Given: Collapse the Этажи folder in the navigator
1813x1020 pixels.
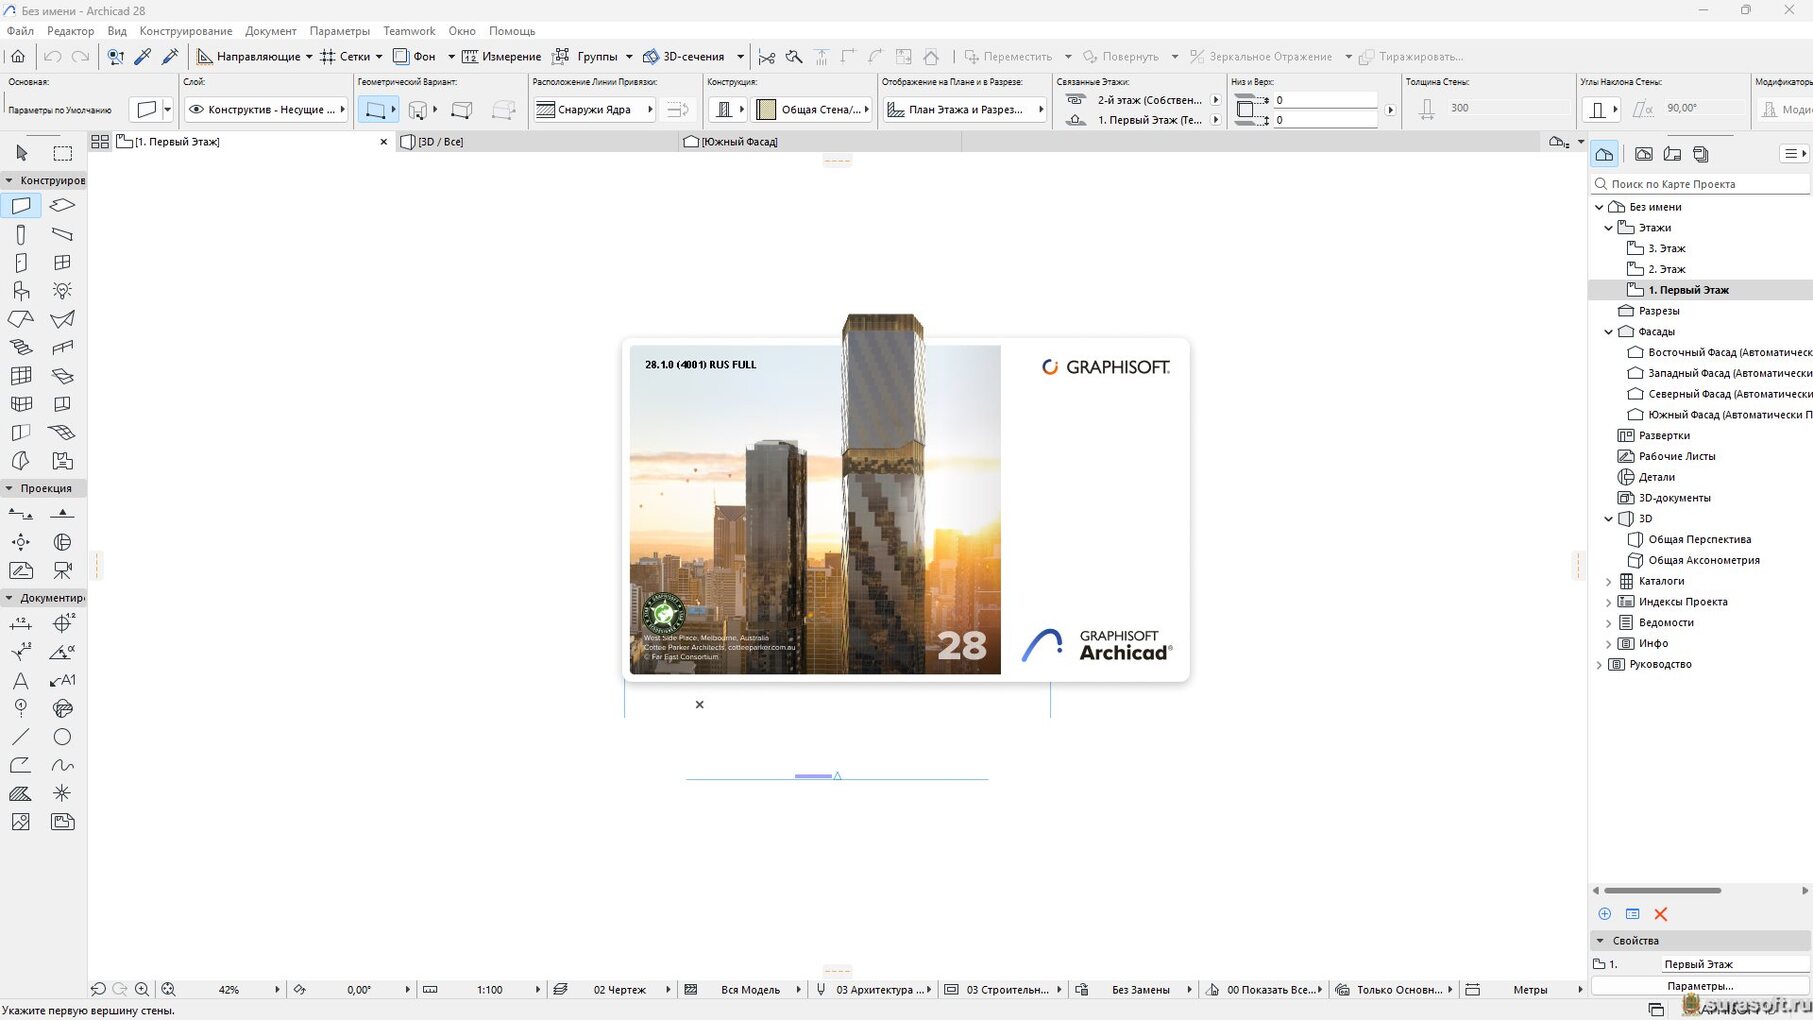Looking at the screenshot, I should pyautogui.click(x=1609, y=228).
